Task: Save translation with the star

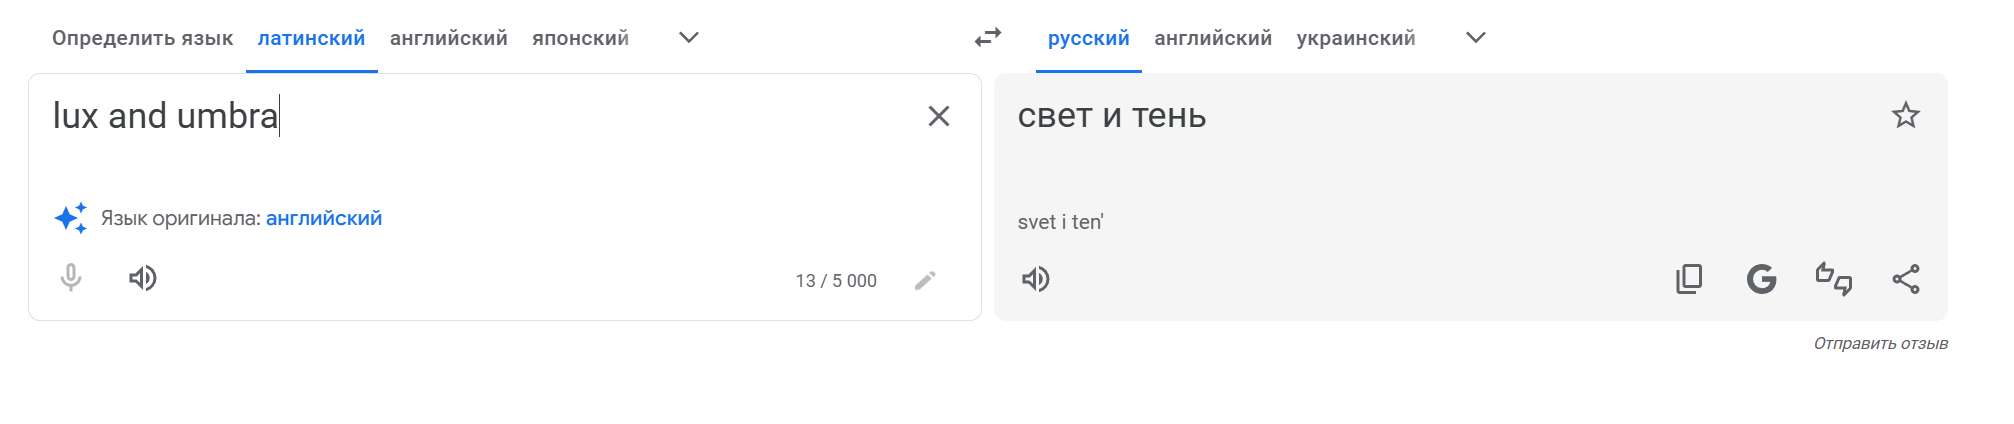Action: [1906, 115]
